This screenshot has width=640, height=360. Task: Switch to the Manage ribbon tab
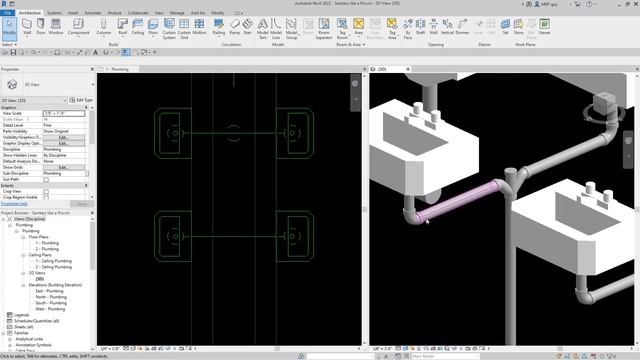click(177, 13)
